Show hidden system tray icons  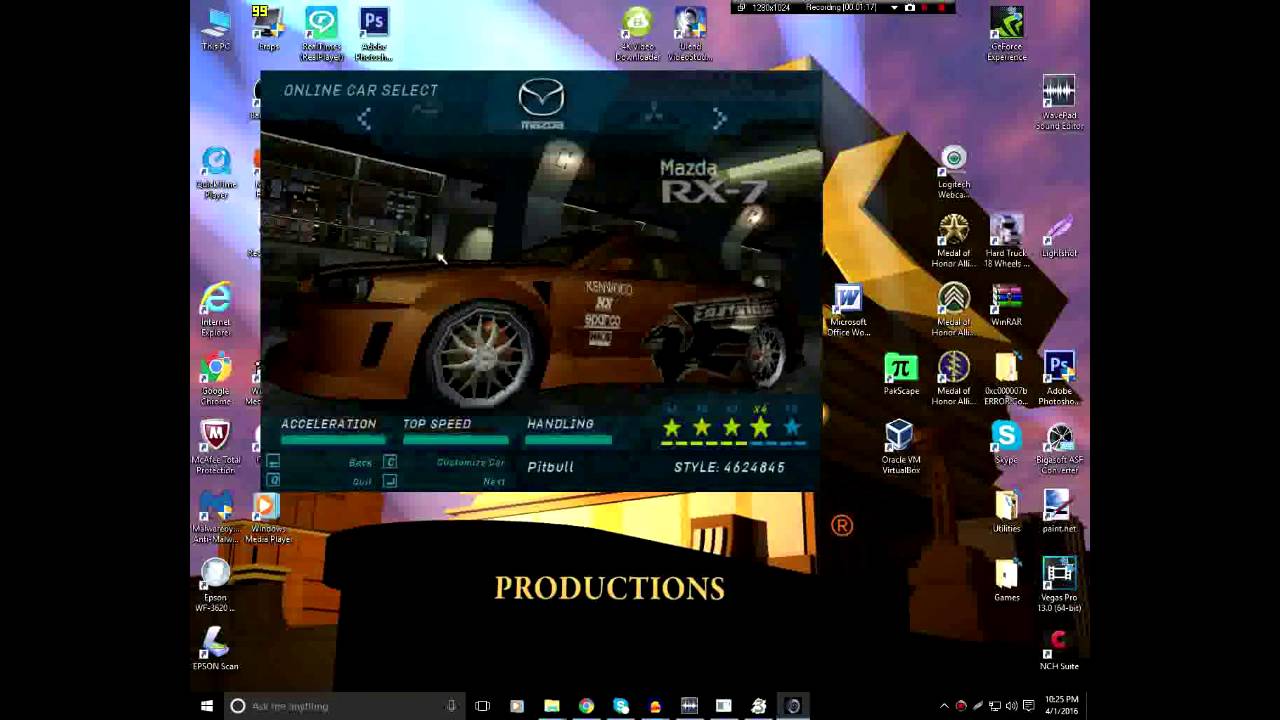pos(944,706)
